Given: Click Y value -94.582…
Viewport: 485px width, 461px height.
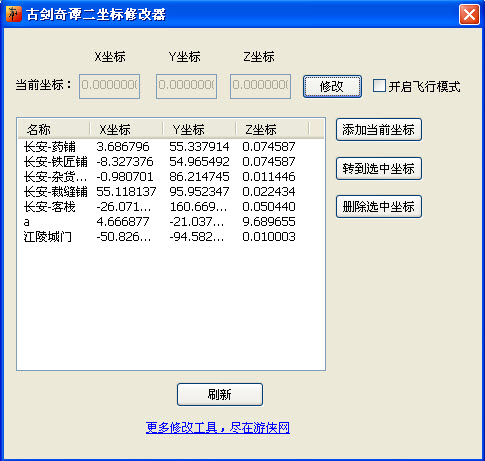Looking at the screenshot, I should (x=197, y=237).
